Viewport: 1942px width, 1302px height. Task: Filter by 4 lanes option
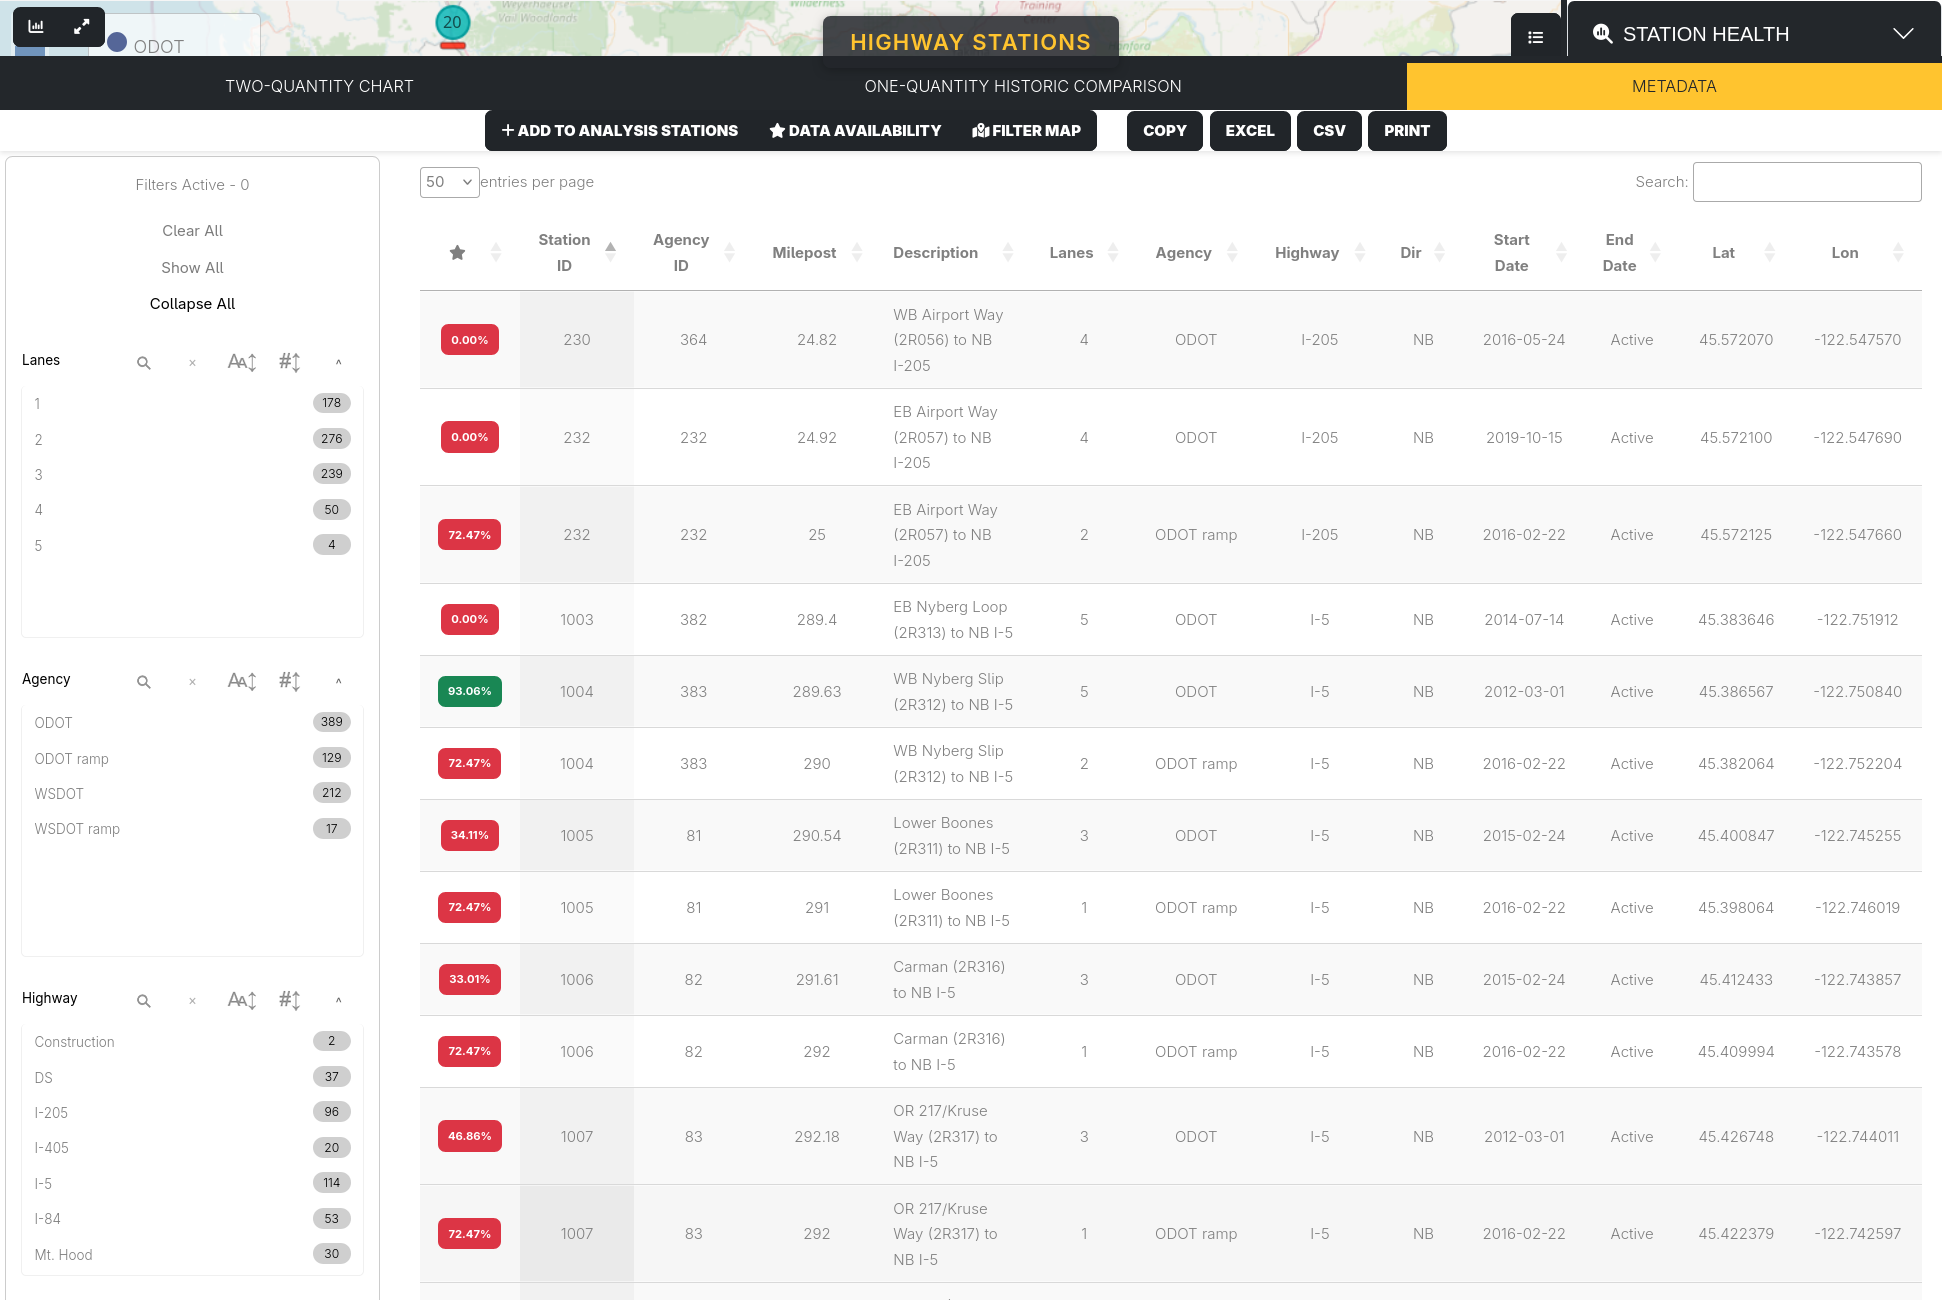(x=192, y=510)
